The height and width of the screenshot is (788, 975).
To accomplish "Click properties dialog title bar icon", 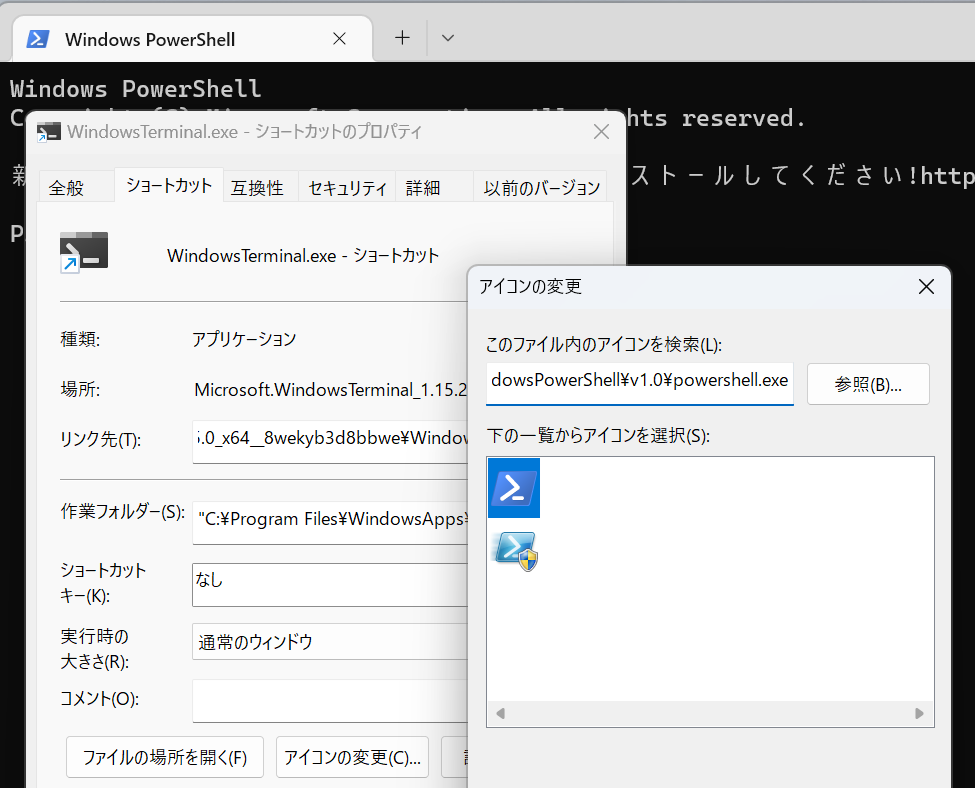I will [x=49, y=132].
